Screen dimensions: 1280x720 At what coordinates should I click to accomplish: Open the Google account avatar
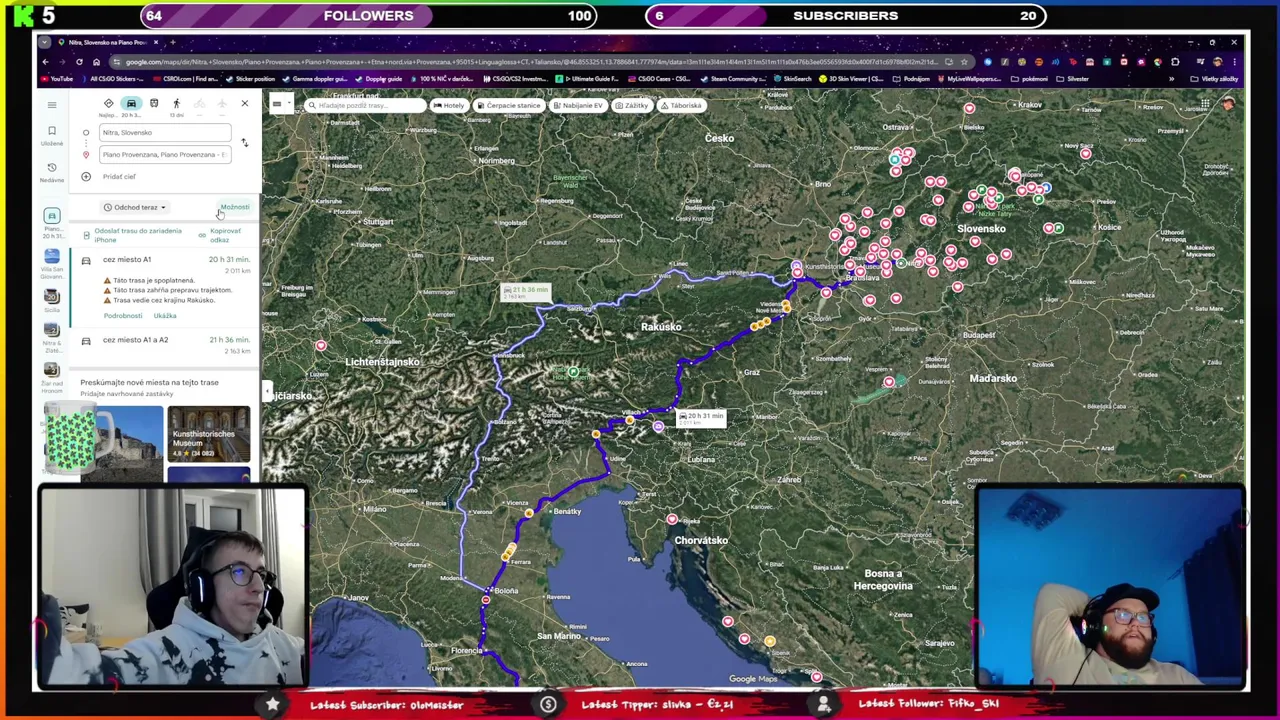pos(1228,104)
